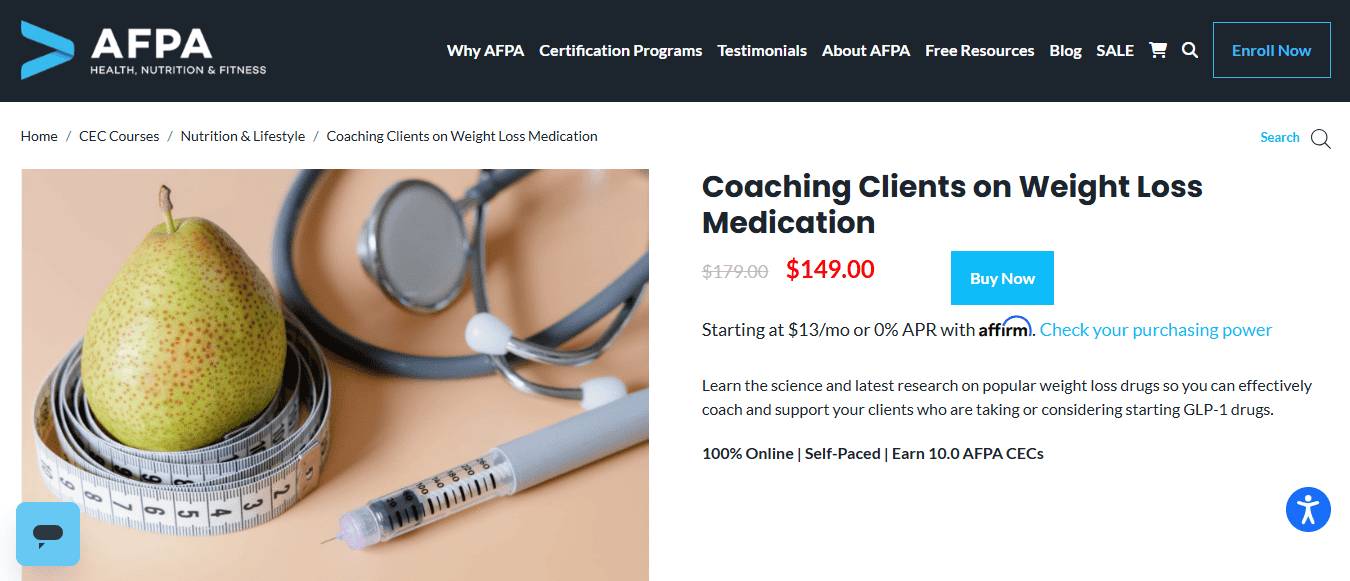Click the header search magnifier icon
The height and width of the screenshot is (581, 1350).
pos(1190,50)
